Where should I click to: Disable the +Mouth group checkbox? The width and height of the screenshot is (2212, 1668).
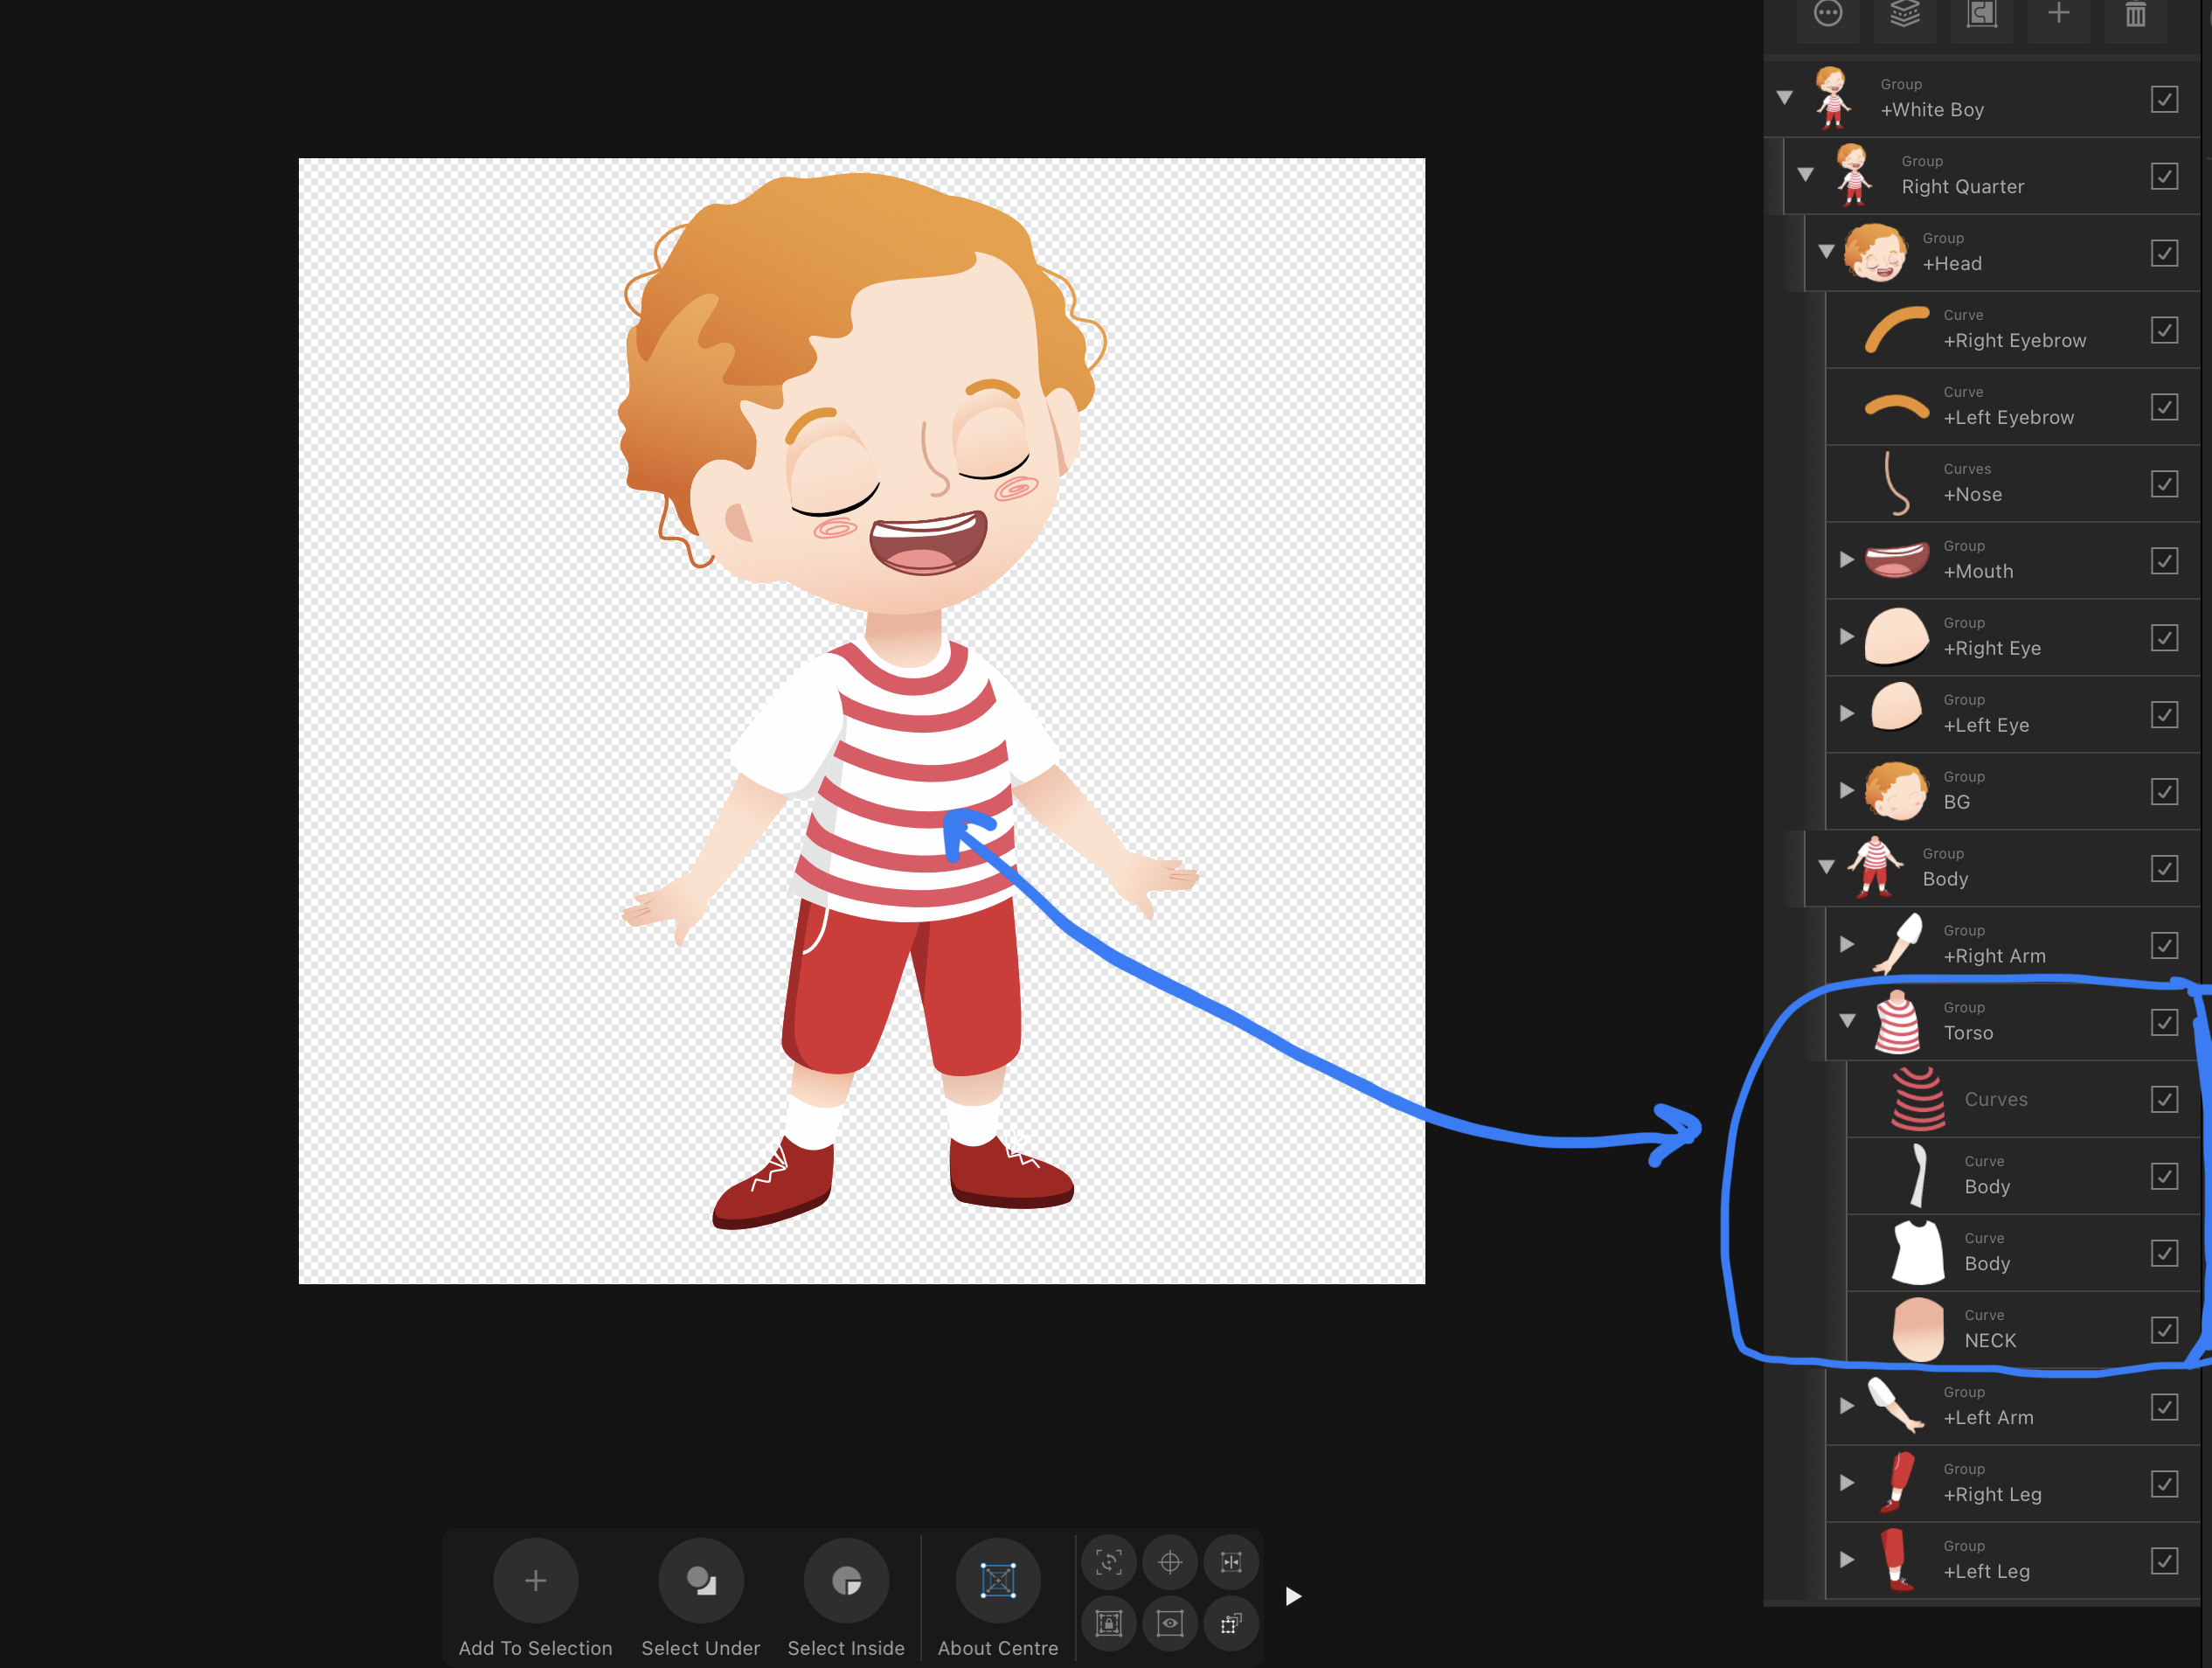(x=2165, y=560)
